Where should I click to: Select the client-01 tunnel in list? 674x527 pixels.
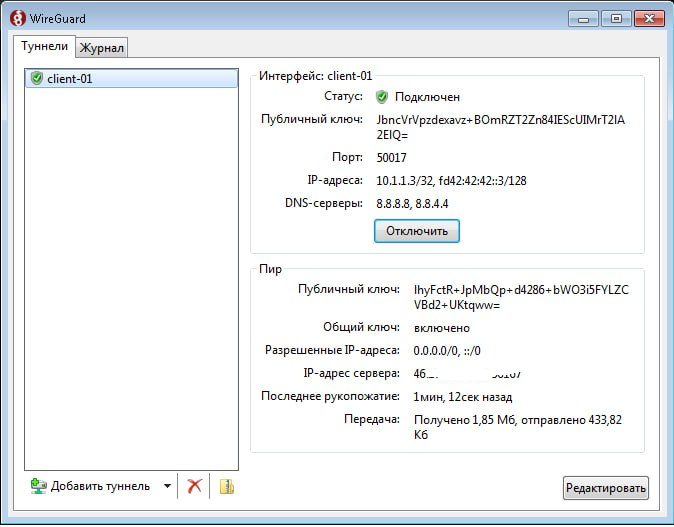[70, 79]
